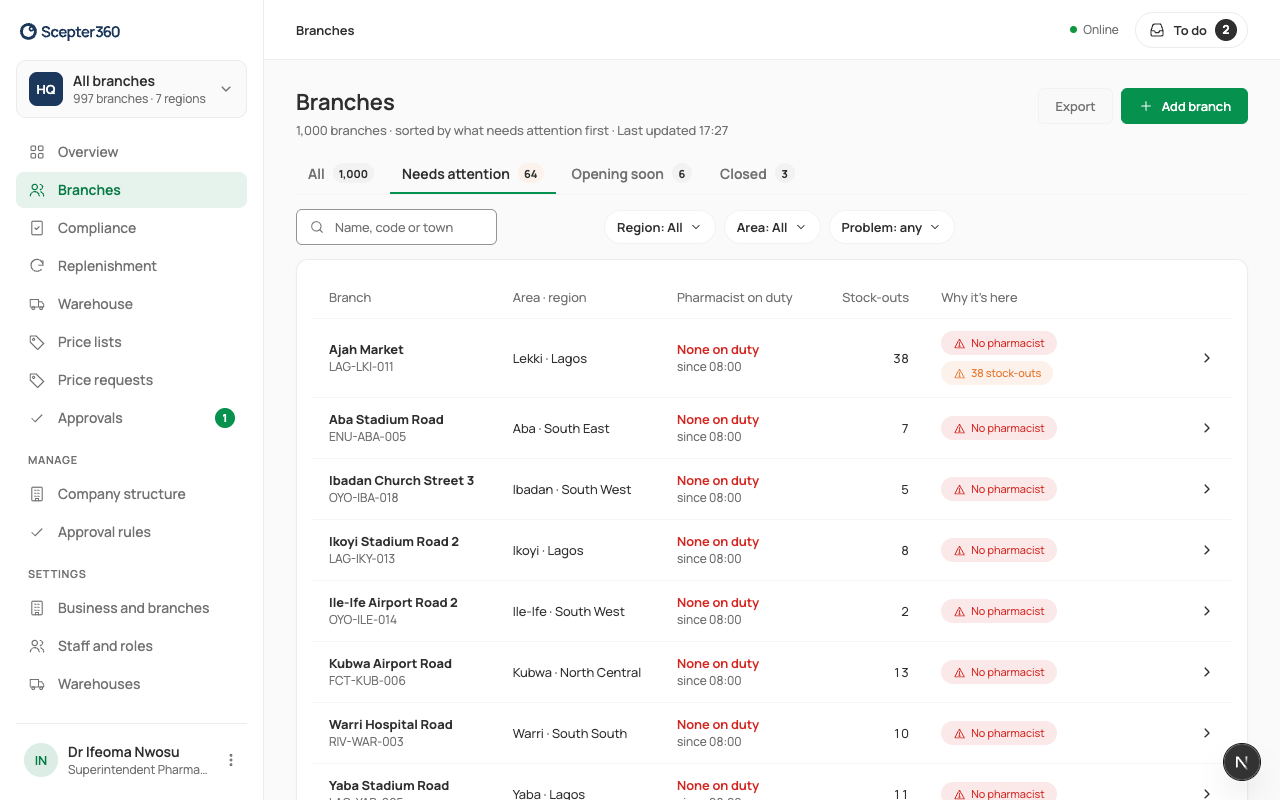Click the Add branch button

[x=1184, y=106]
